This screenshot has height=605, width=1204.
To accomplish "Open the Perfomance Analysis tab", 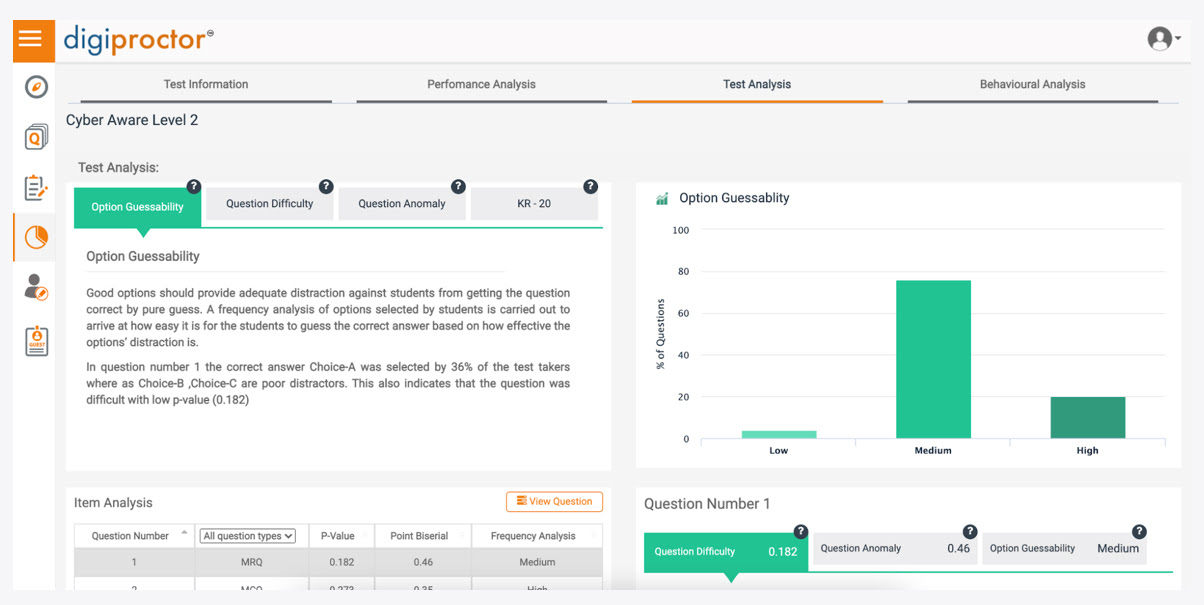I will [481, 85].
